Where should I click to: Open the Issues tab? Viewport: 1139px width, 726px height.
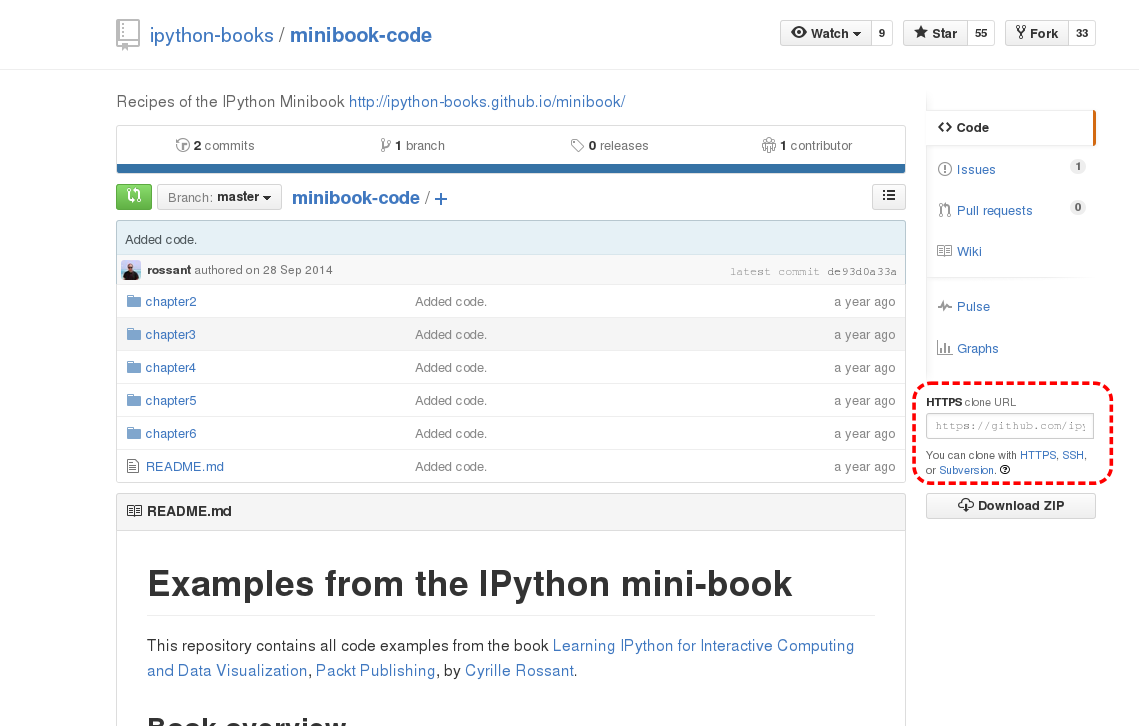pos(976,169)
